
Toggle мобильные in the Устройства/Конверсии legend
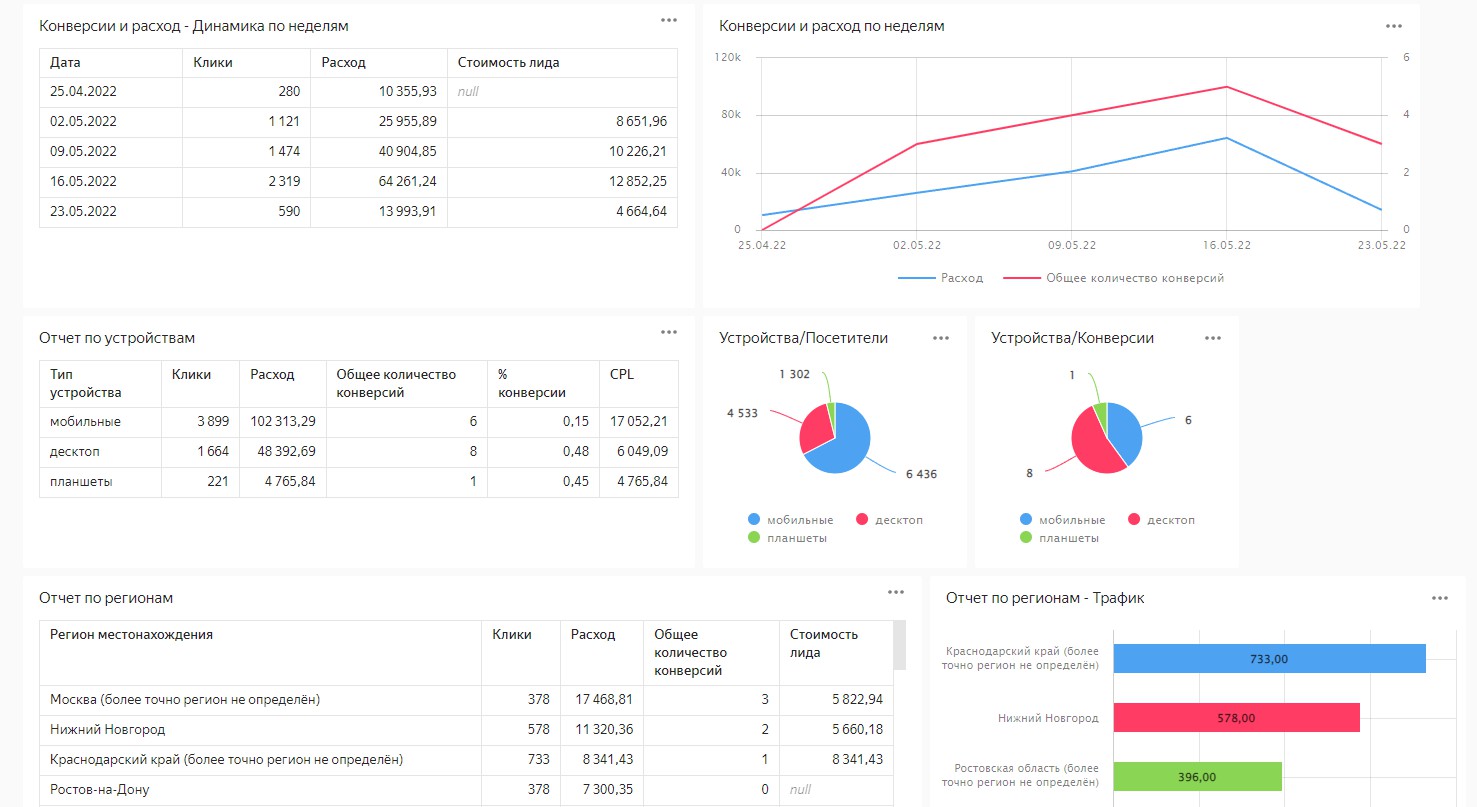[x=1062, y=520]
